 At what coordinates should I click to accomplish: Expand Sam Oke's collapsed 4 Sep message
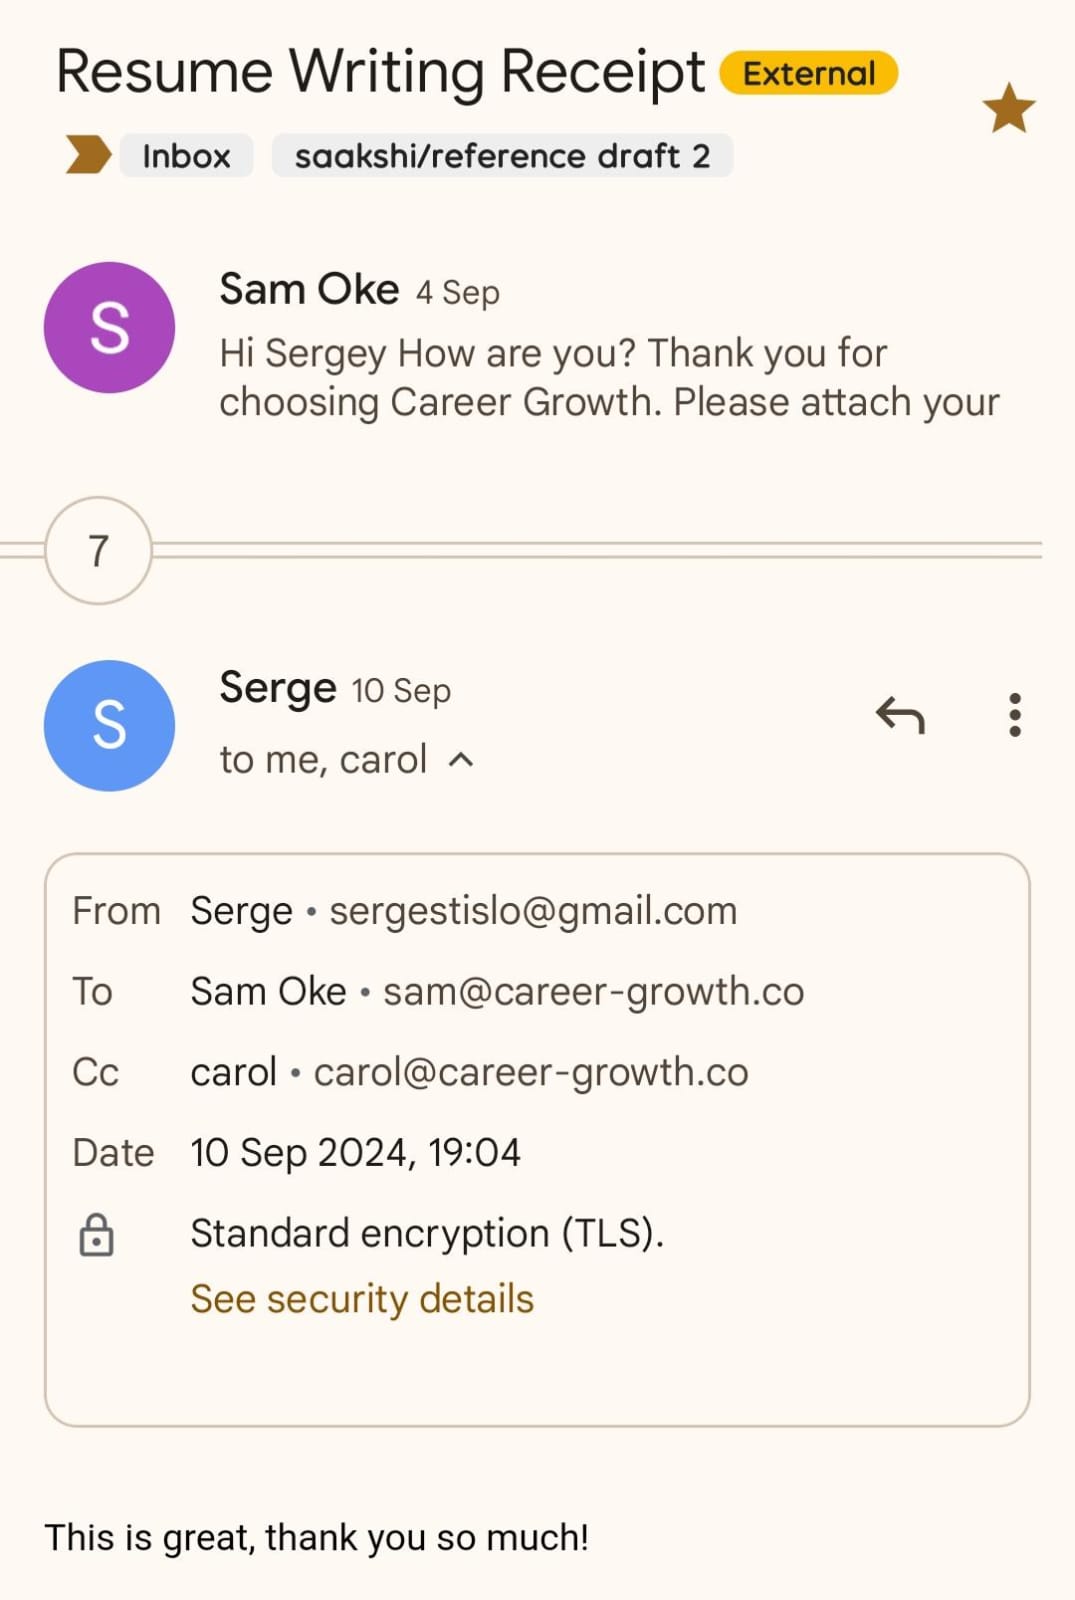608,377
